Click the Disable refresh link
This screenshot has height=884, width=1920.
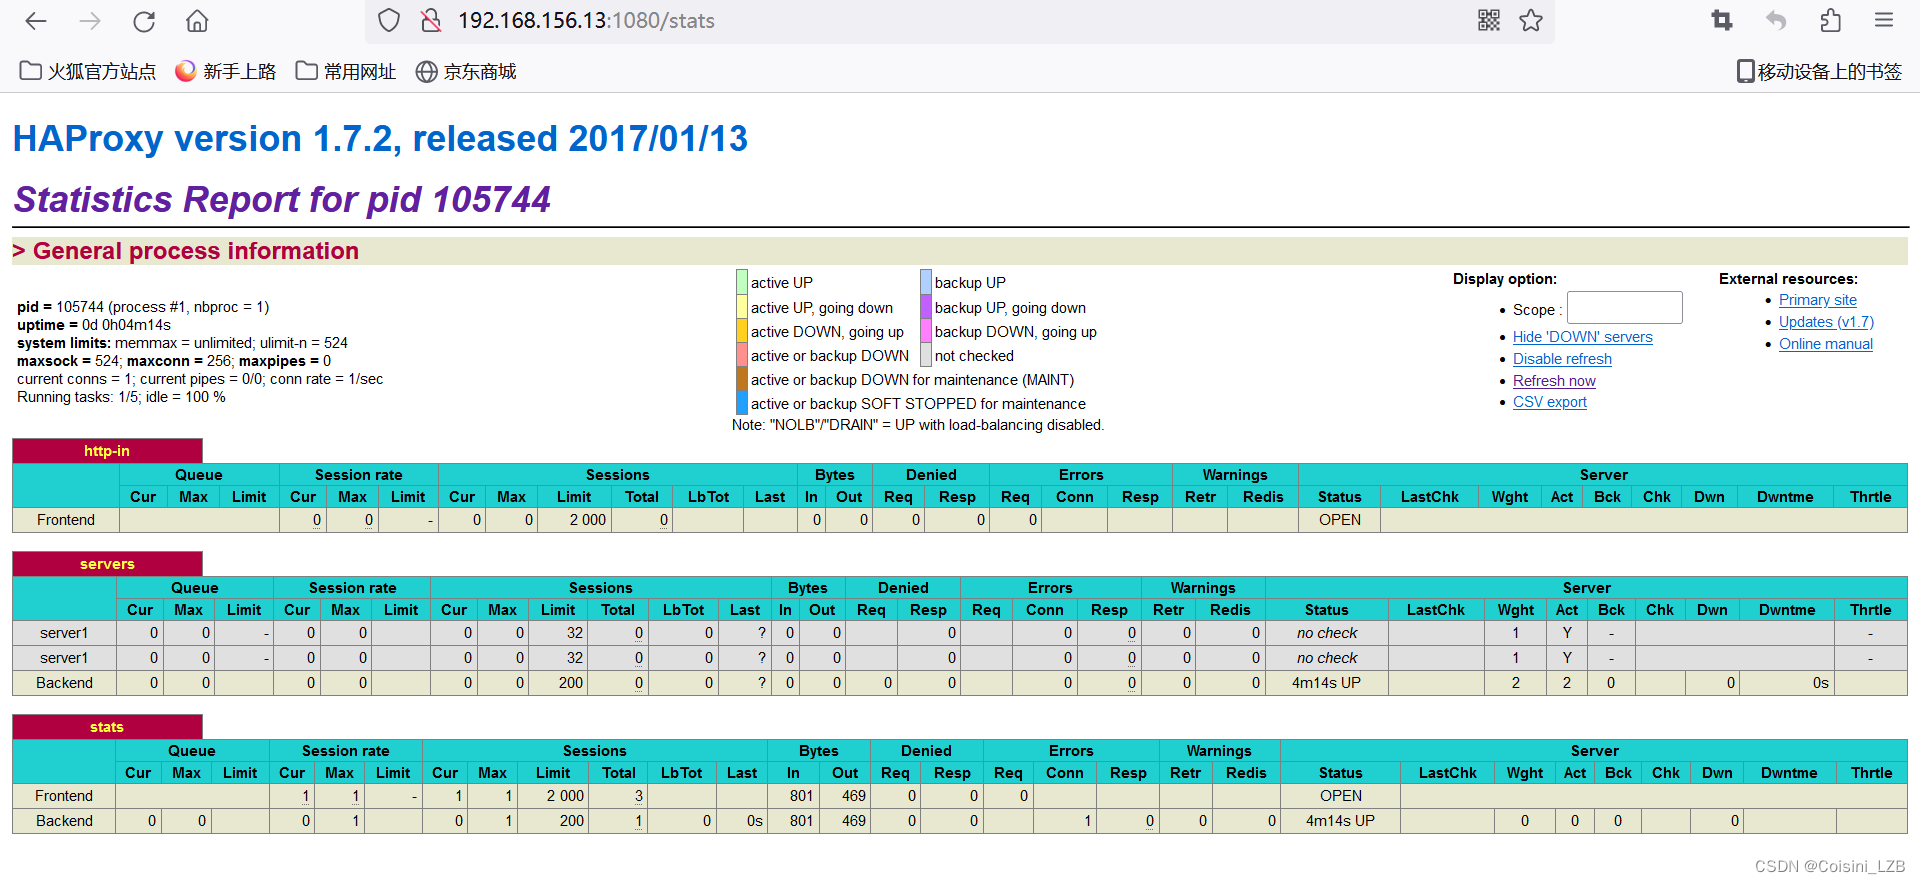tap(1562, 359)
